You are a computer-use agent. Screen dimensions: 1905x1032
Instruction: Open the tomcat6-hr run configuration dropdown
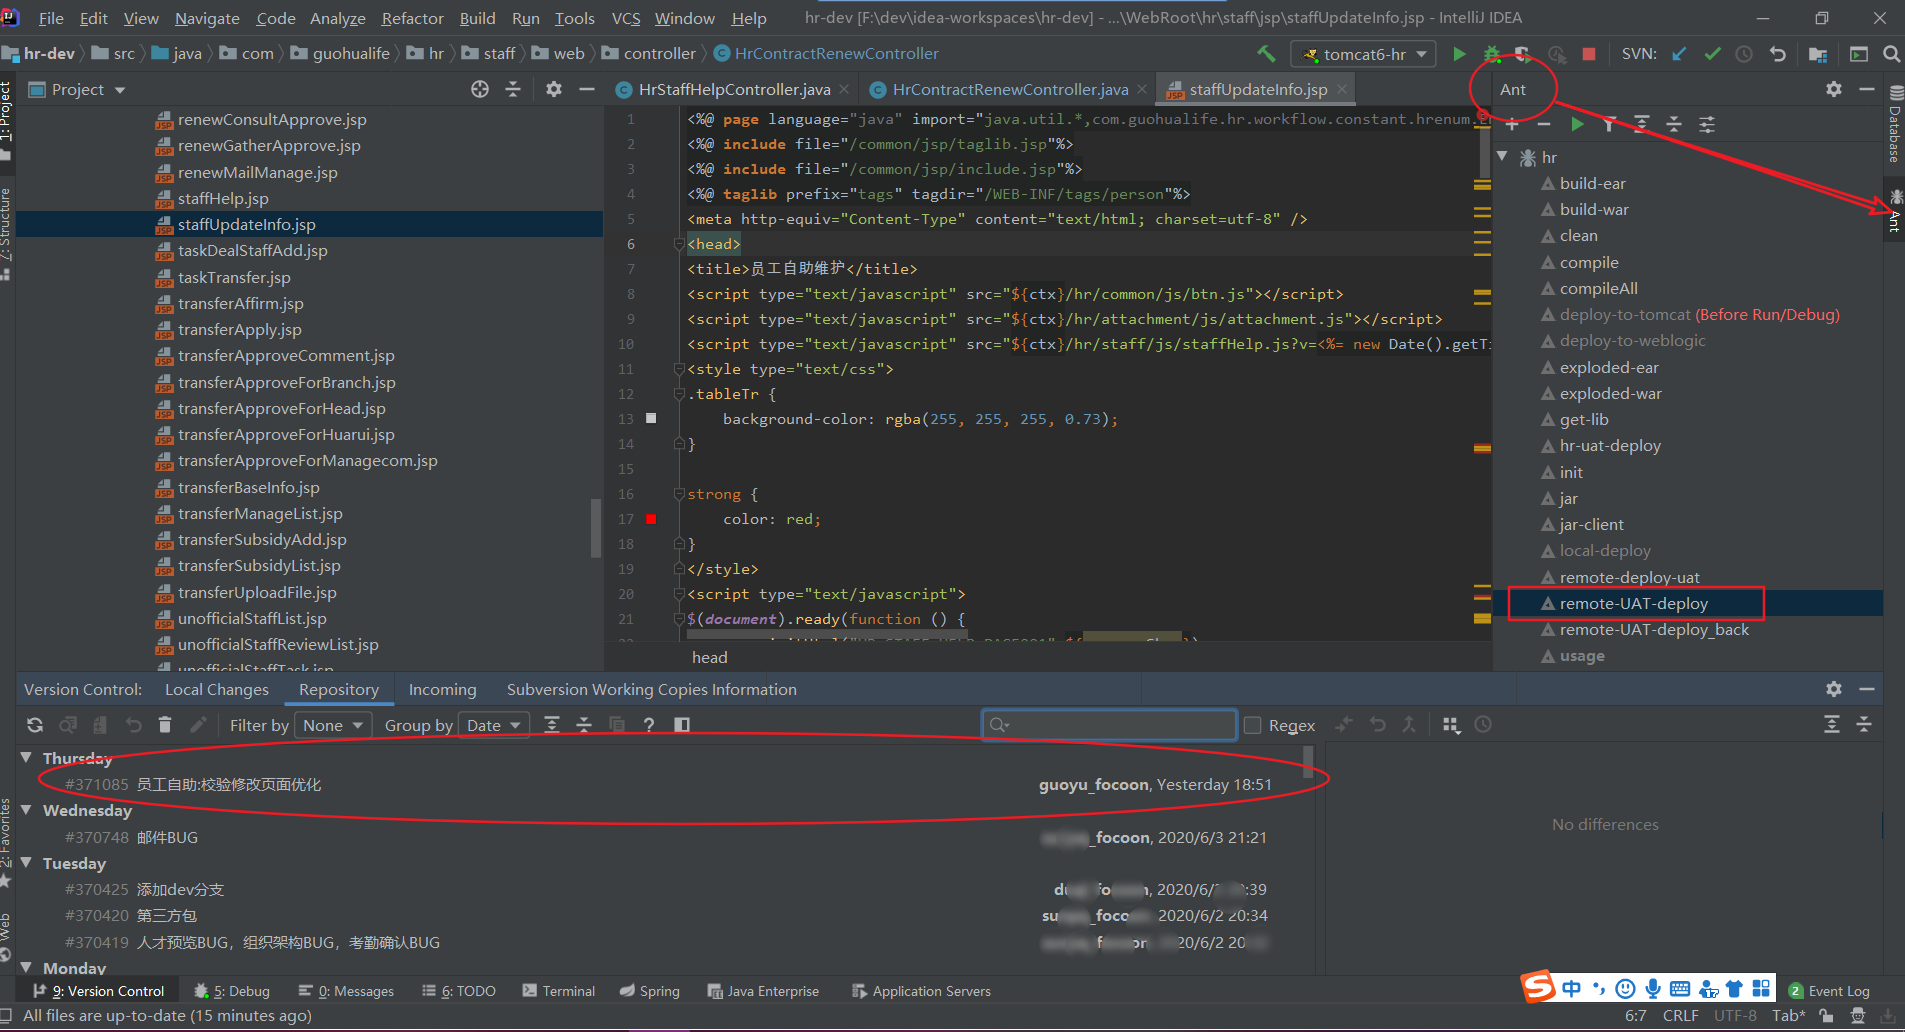1363,54
